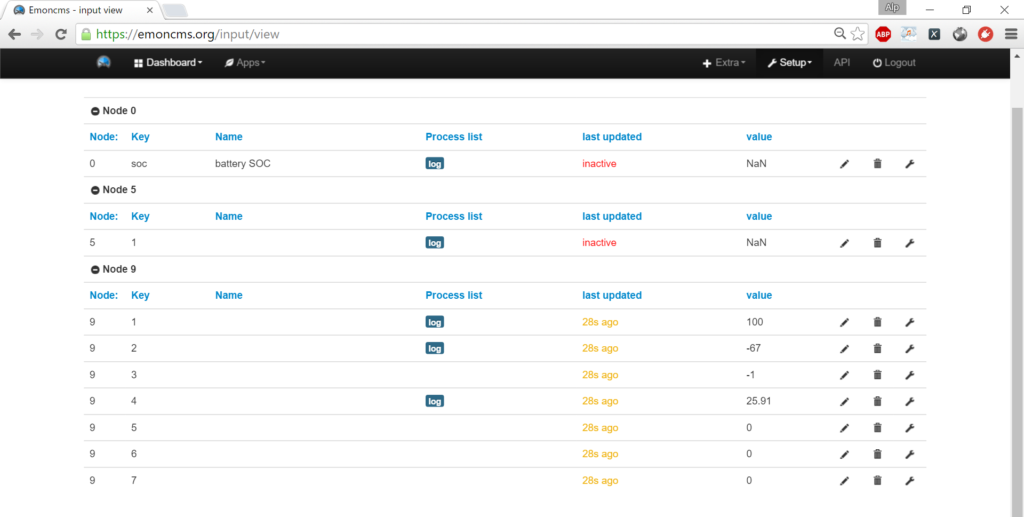1024x517 pixels.
Task: Collapse the Node 0 group
Action: [95, 111]
